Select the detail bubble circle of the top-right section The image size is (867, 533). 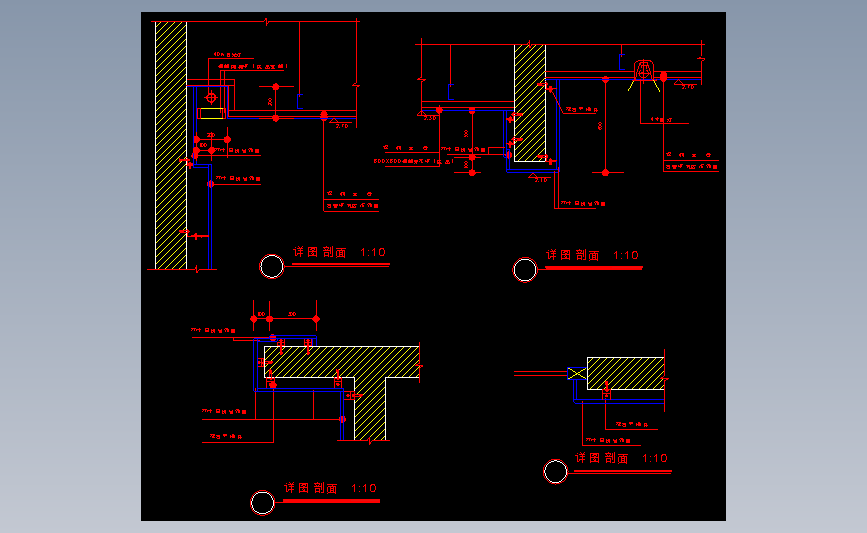(525, 270)
